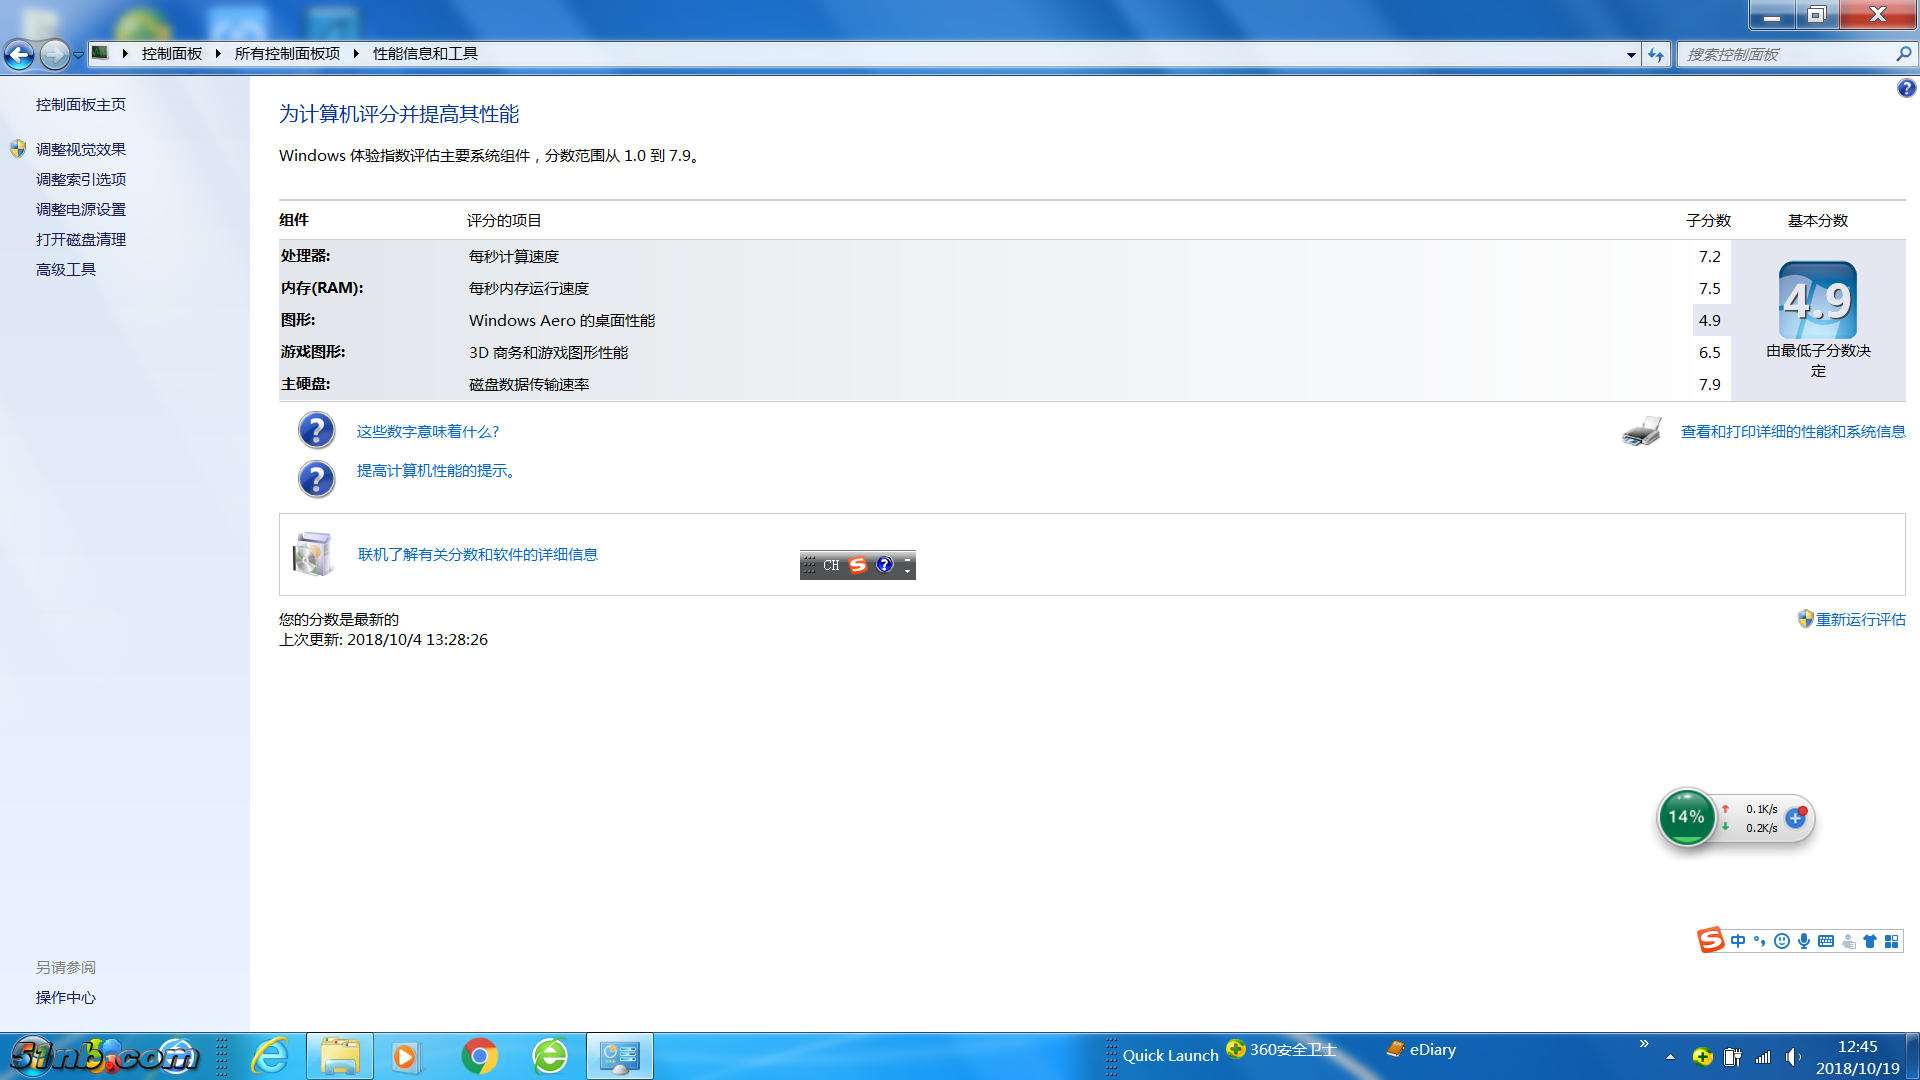Click the 控制面板主页 link
The width and height of the screenshot is (1920, 1080).
click(81, 105)
